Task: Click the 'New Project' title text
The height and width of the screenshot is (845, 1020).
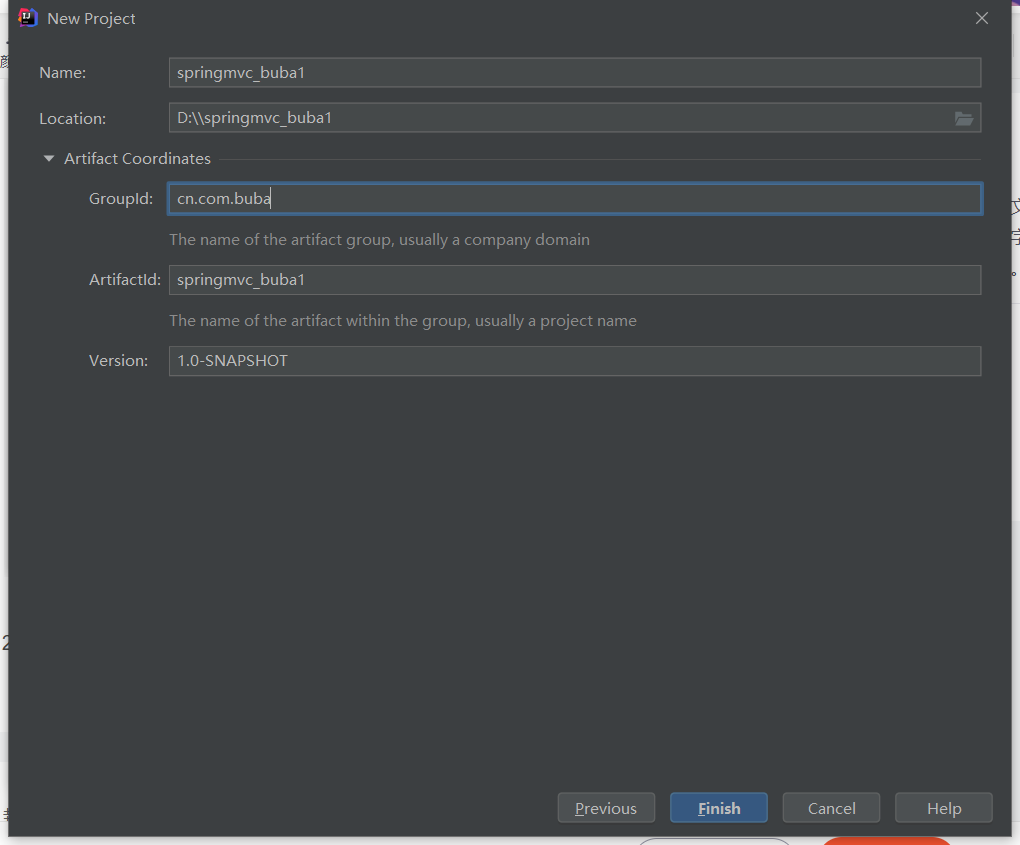Action: [90, 18]
